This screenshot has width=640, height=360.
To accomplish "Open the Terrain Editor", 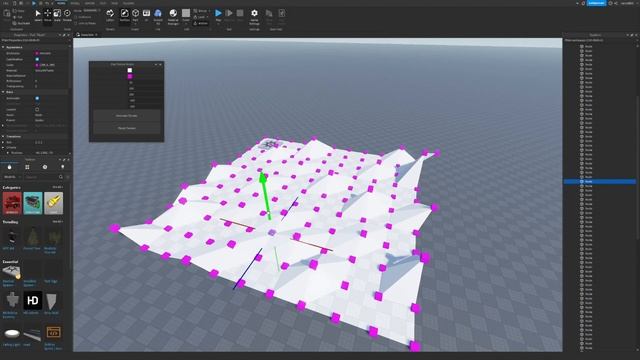I will coord(110,15).
